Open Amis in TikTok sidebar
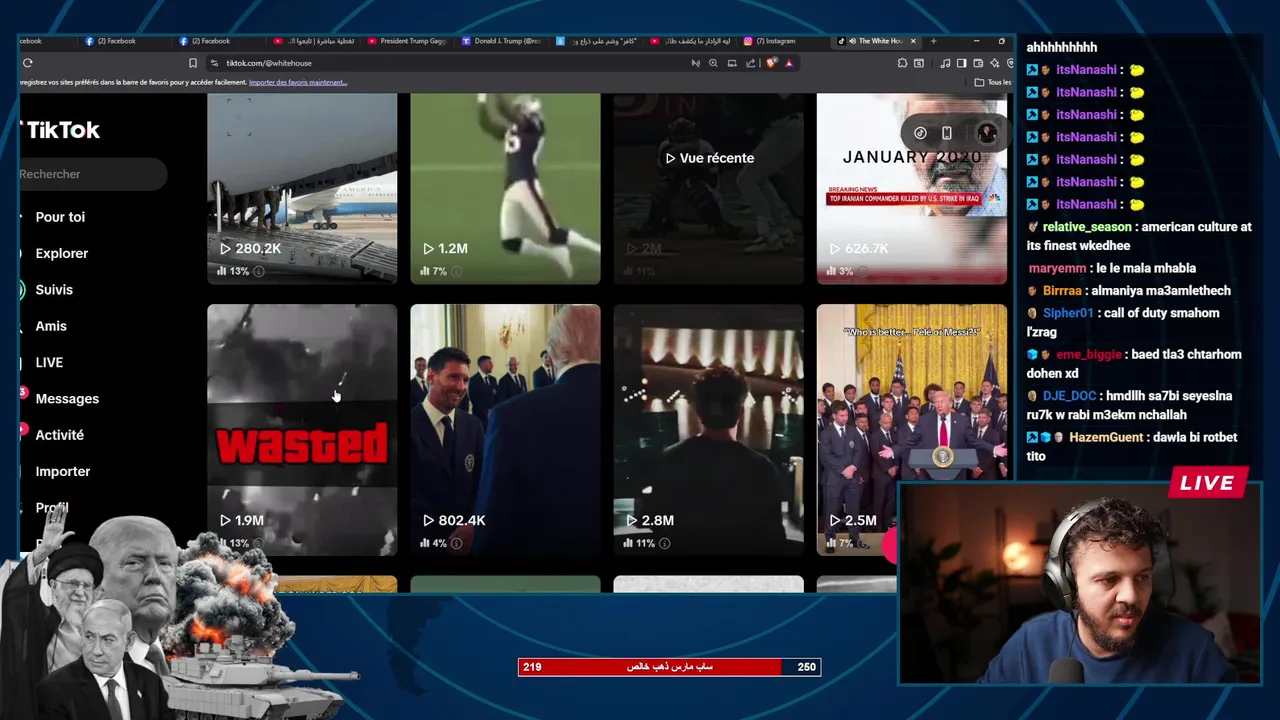 point(51,326)
